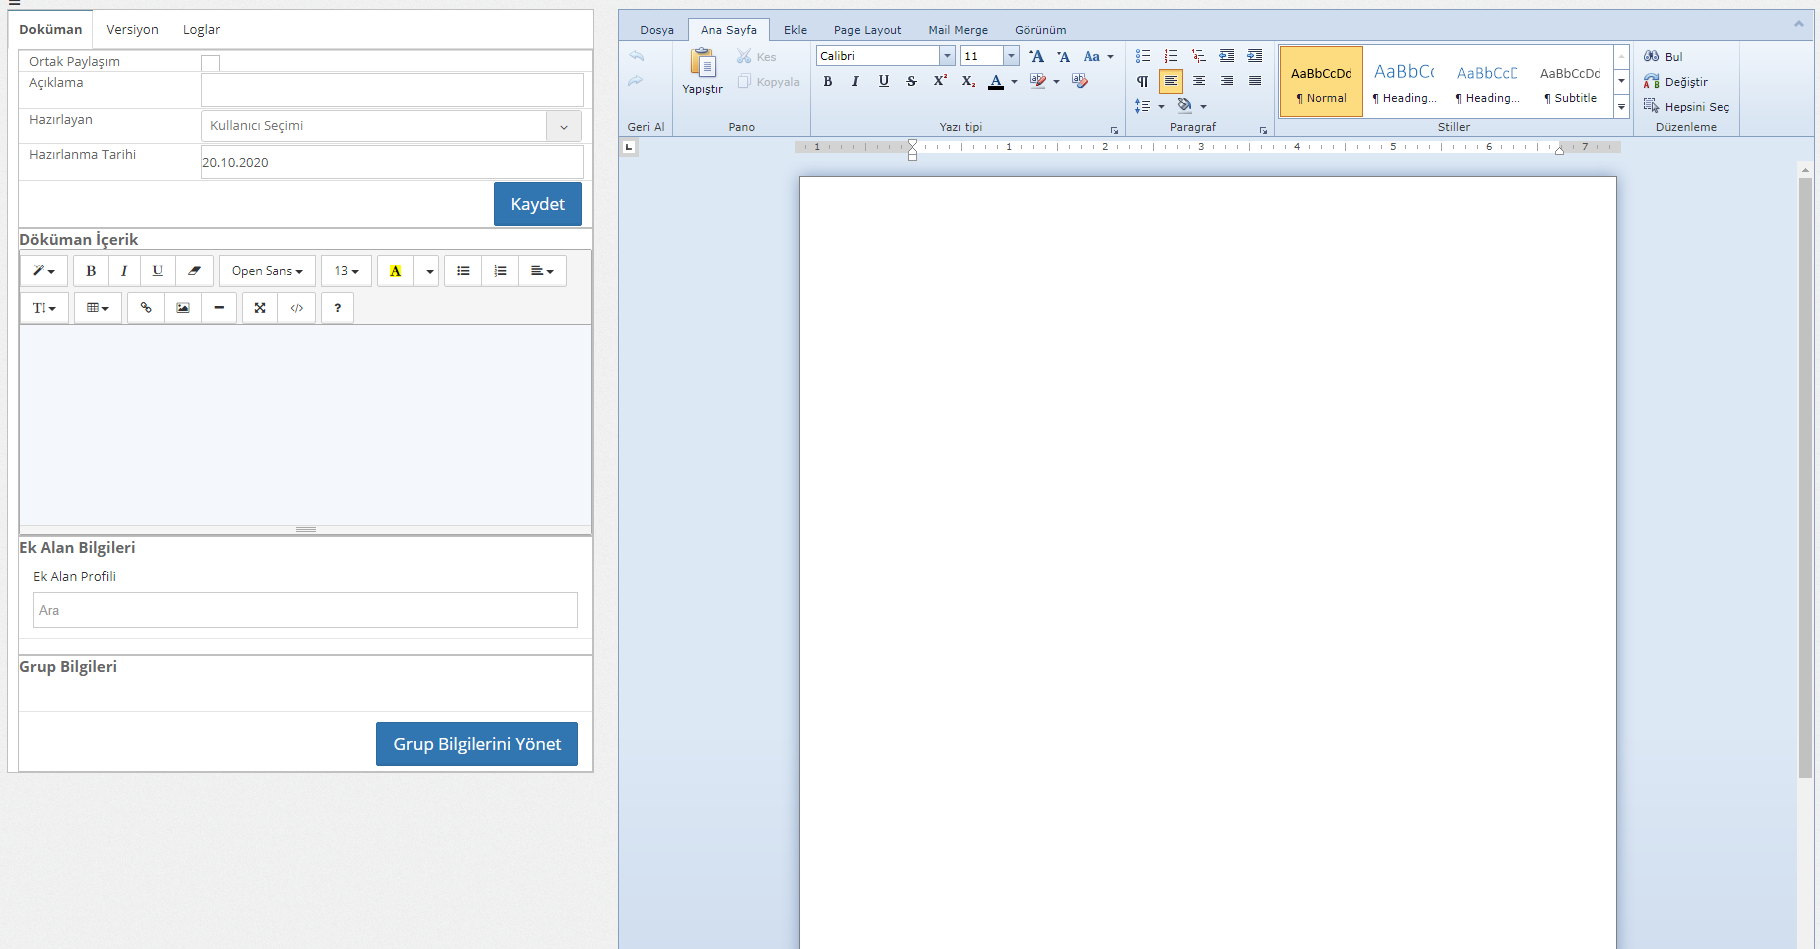Toggle underline formatting on the ribbon

[883, 82]
